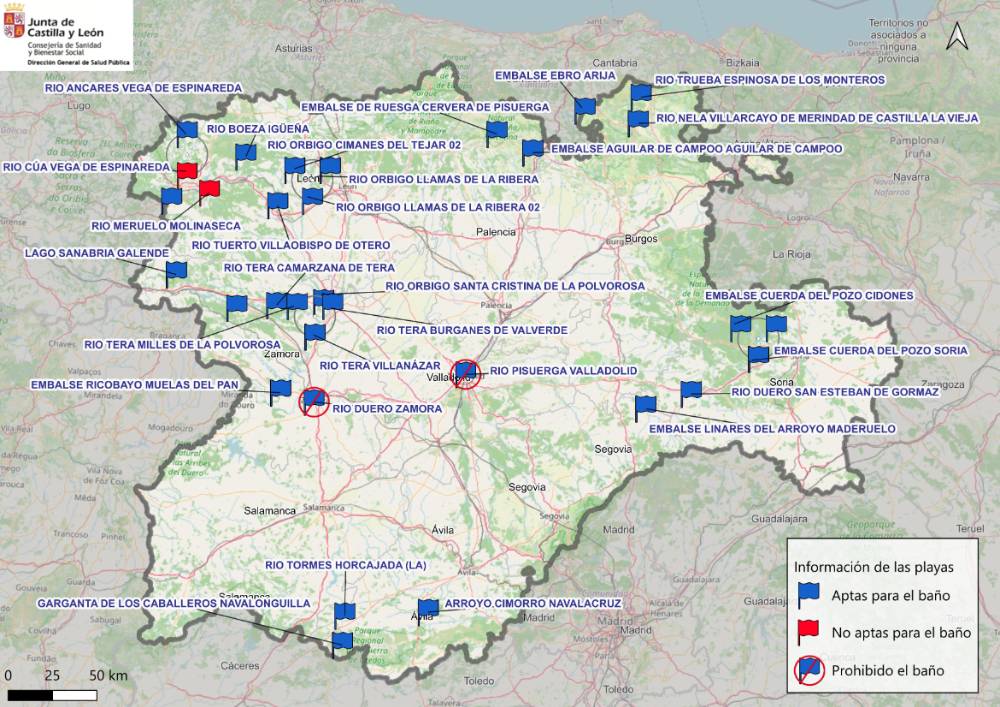Click the north arrow compass symbol
Screen dimensions: 1000x707
[957, 36]
